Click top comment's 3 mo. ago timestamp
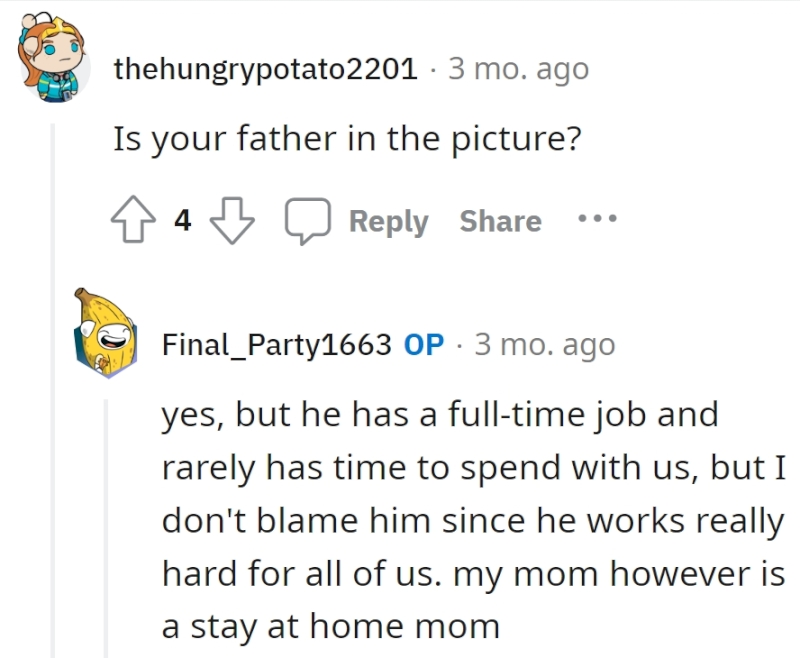 pos(518,69)
